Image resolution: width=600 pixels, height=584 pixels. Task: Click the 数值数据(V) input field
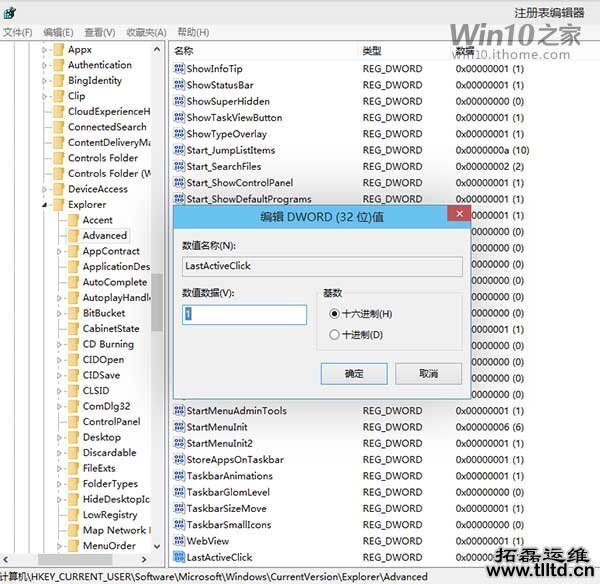click(245, 315)
